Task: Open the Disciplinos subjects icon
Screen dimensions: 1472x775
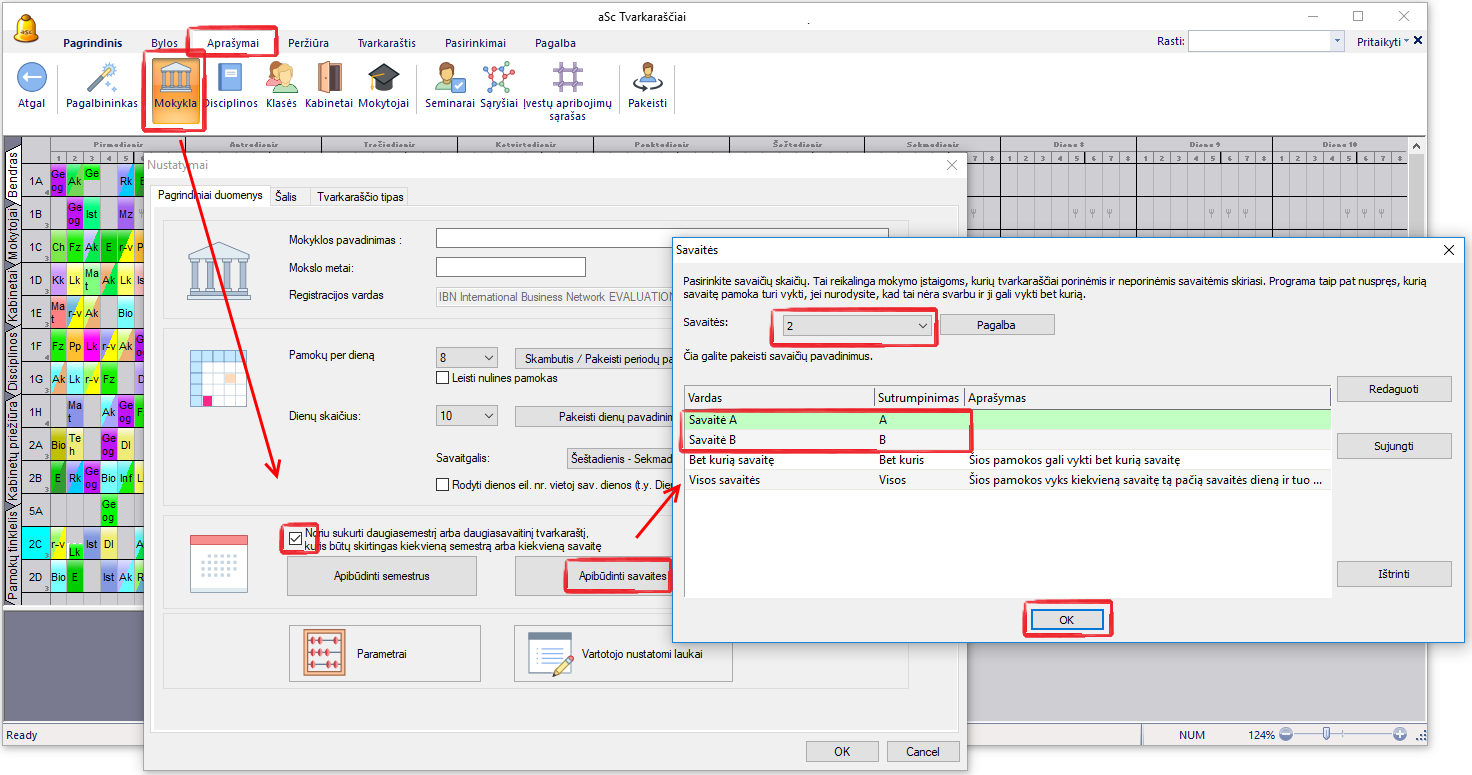Action: (x=231, y=79)
